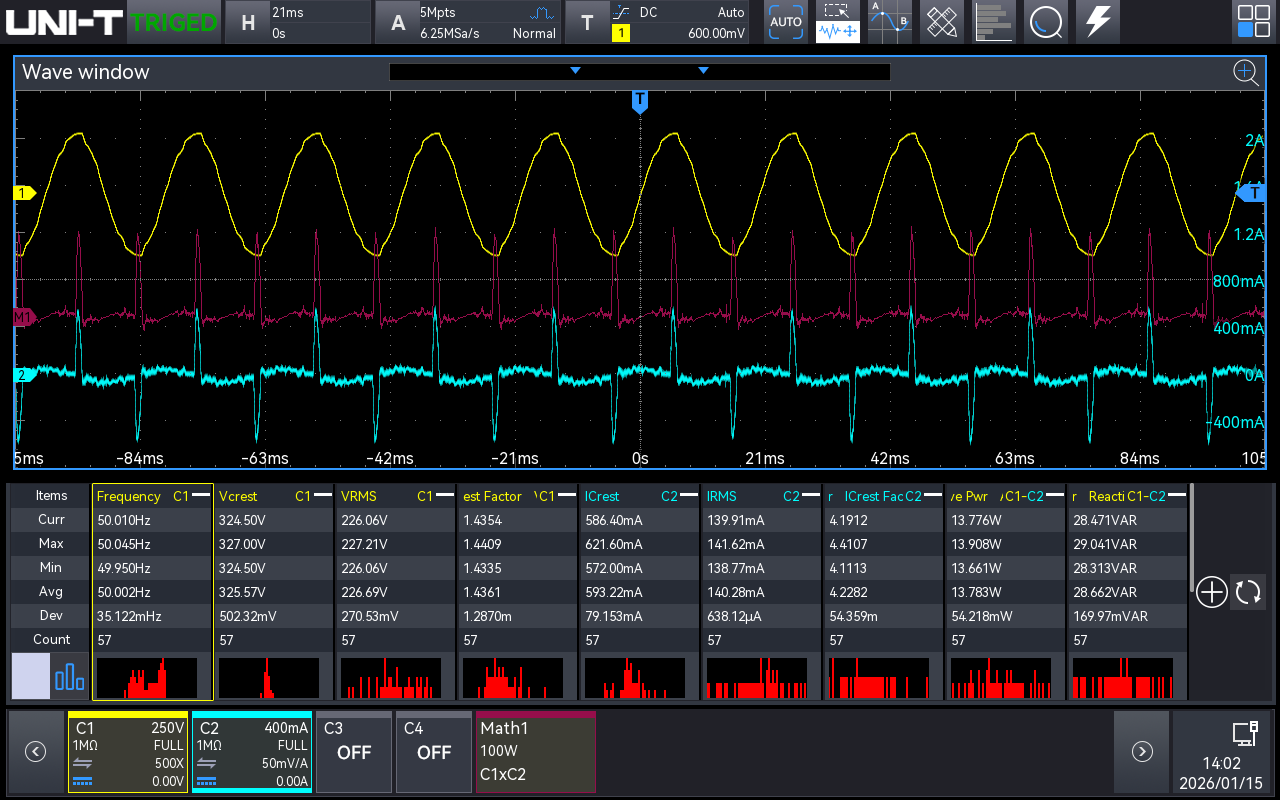Open the H horizontal timebase settings
Image resolution: width=1280 pixels, height=800 pixels.
297,22
